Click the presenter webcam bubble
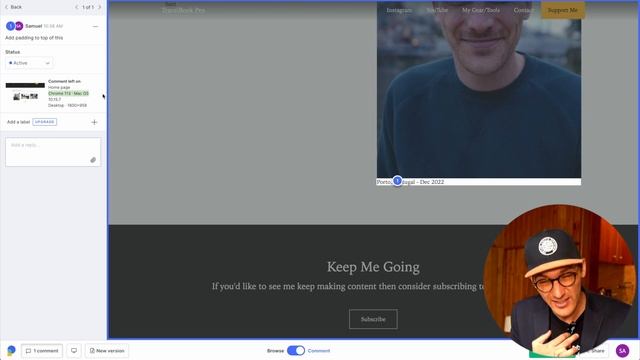The image size is (640, 360). point(560,280)
